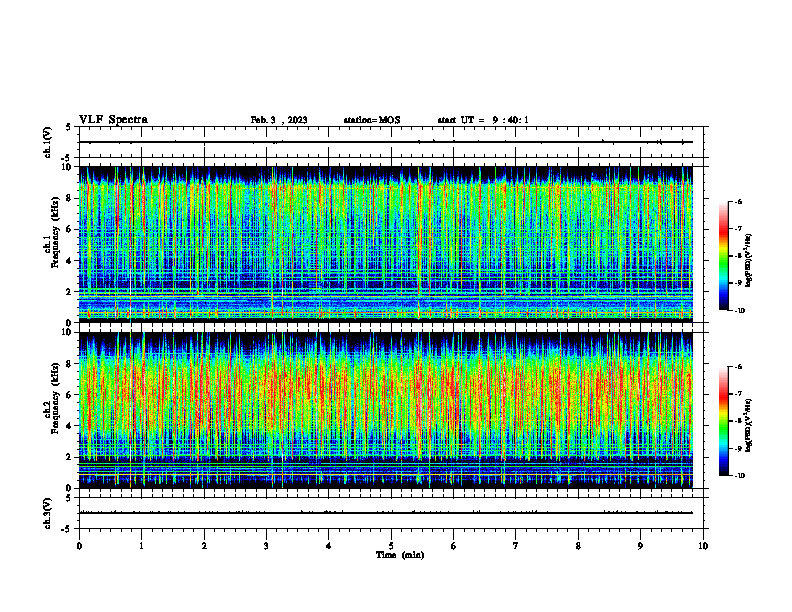The width and height of the screenshot is (792, 612).
Task: Click the "-10" label on ch.2 color bar
Action: click(x=739, y=476)
